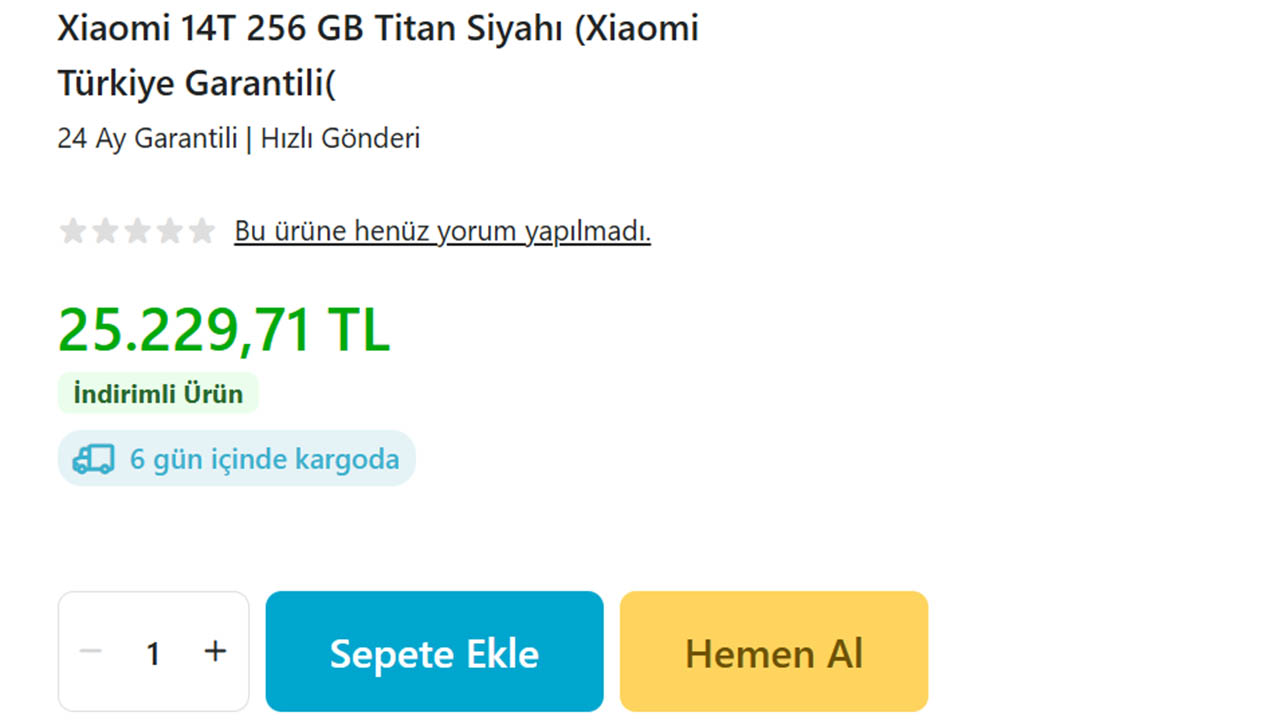This screenshot has height=720, width=1280.
Task: Open the 'Bu ürüne henüz yorum yapılmadı' link
Action: point(443,232)
